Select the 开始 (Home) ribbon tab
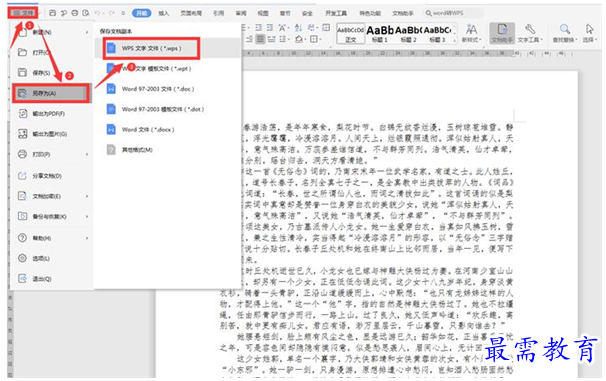 click(x=141, y=13)
